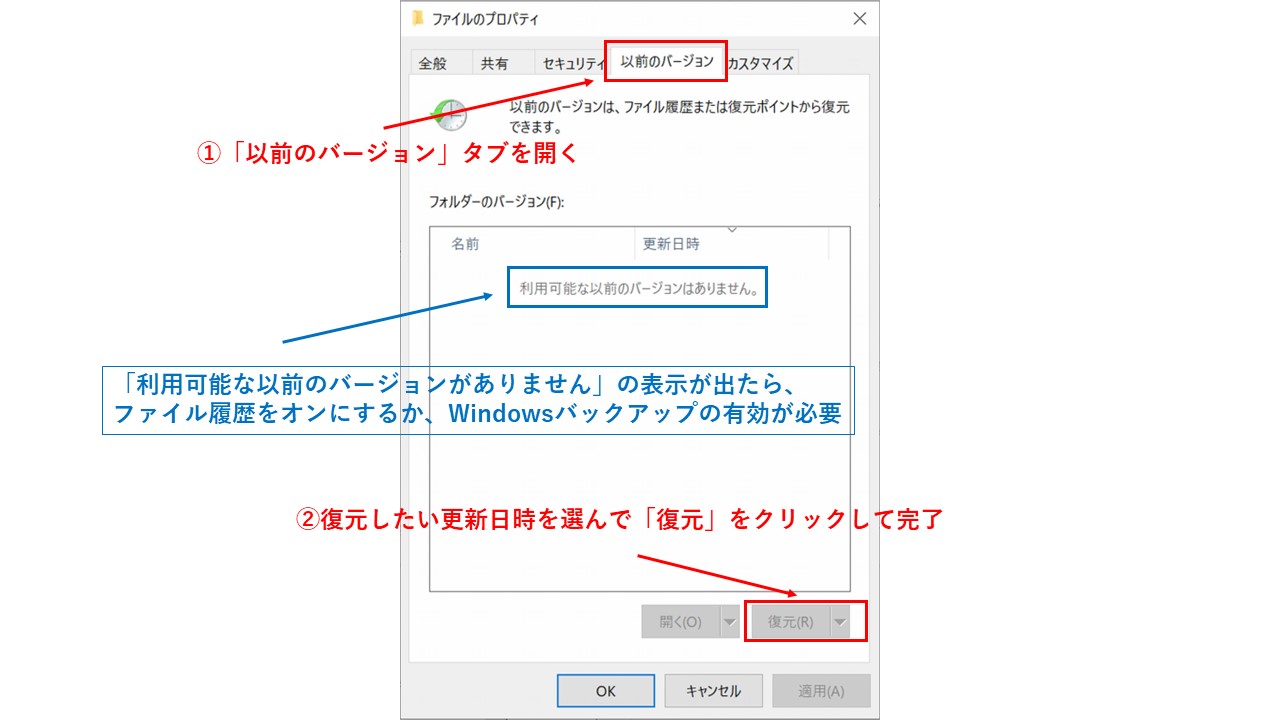Click the 復元(R) button
1280x720 pixels.
click(790, 622)
